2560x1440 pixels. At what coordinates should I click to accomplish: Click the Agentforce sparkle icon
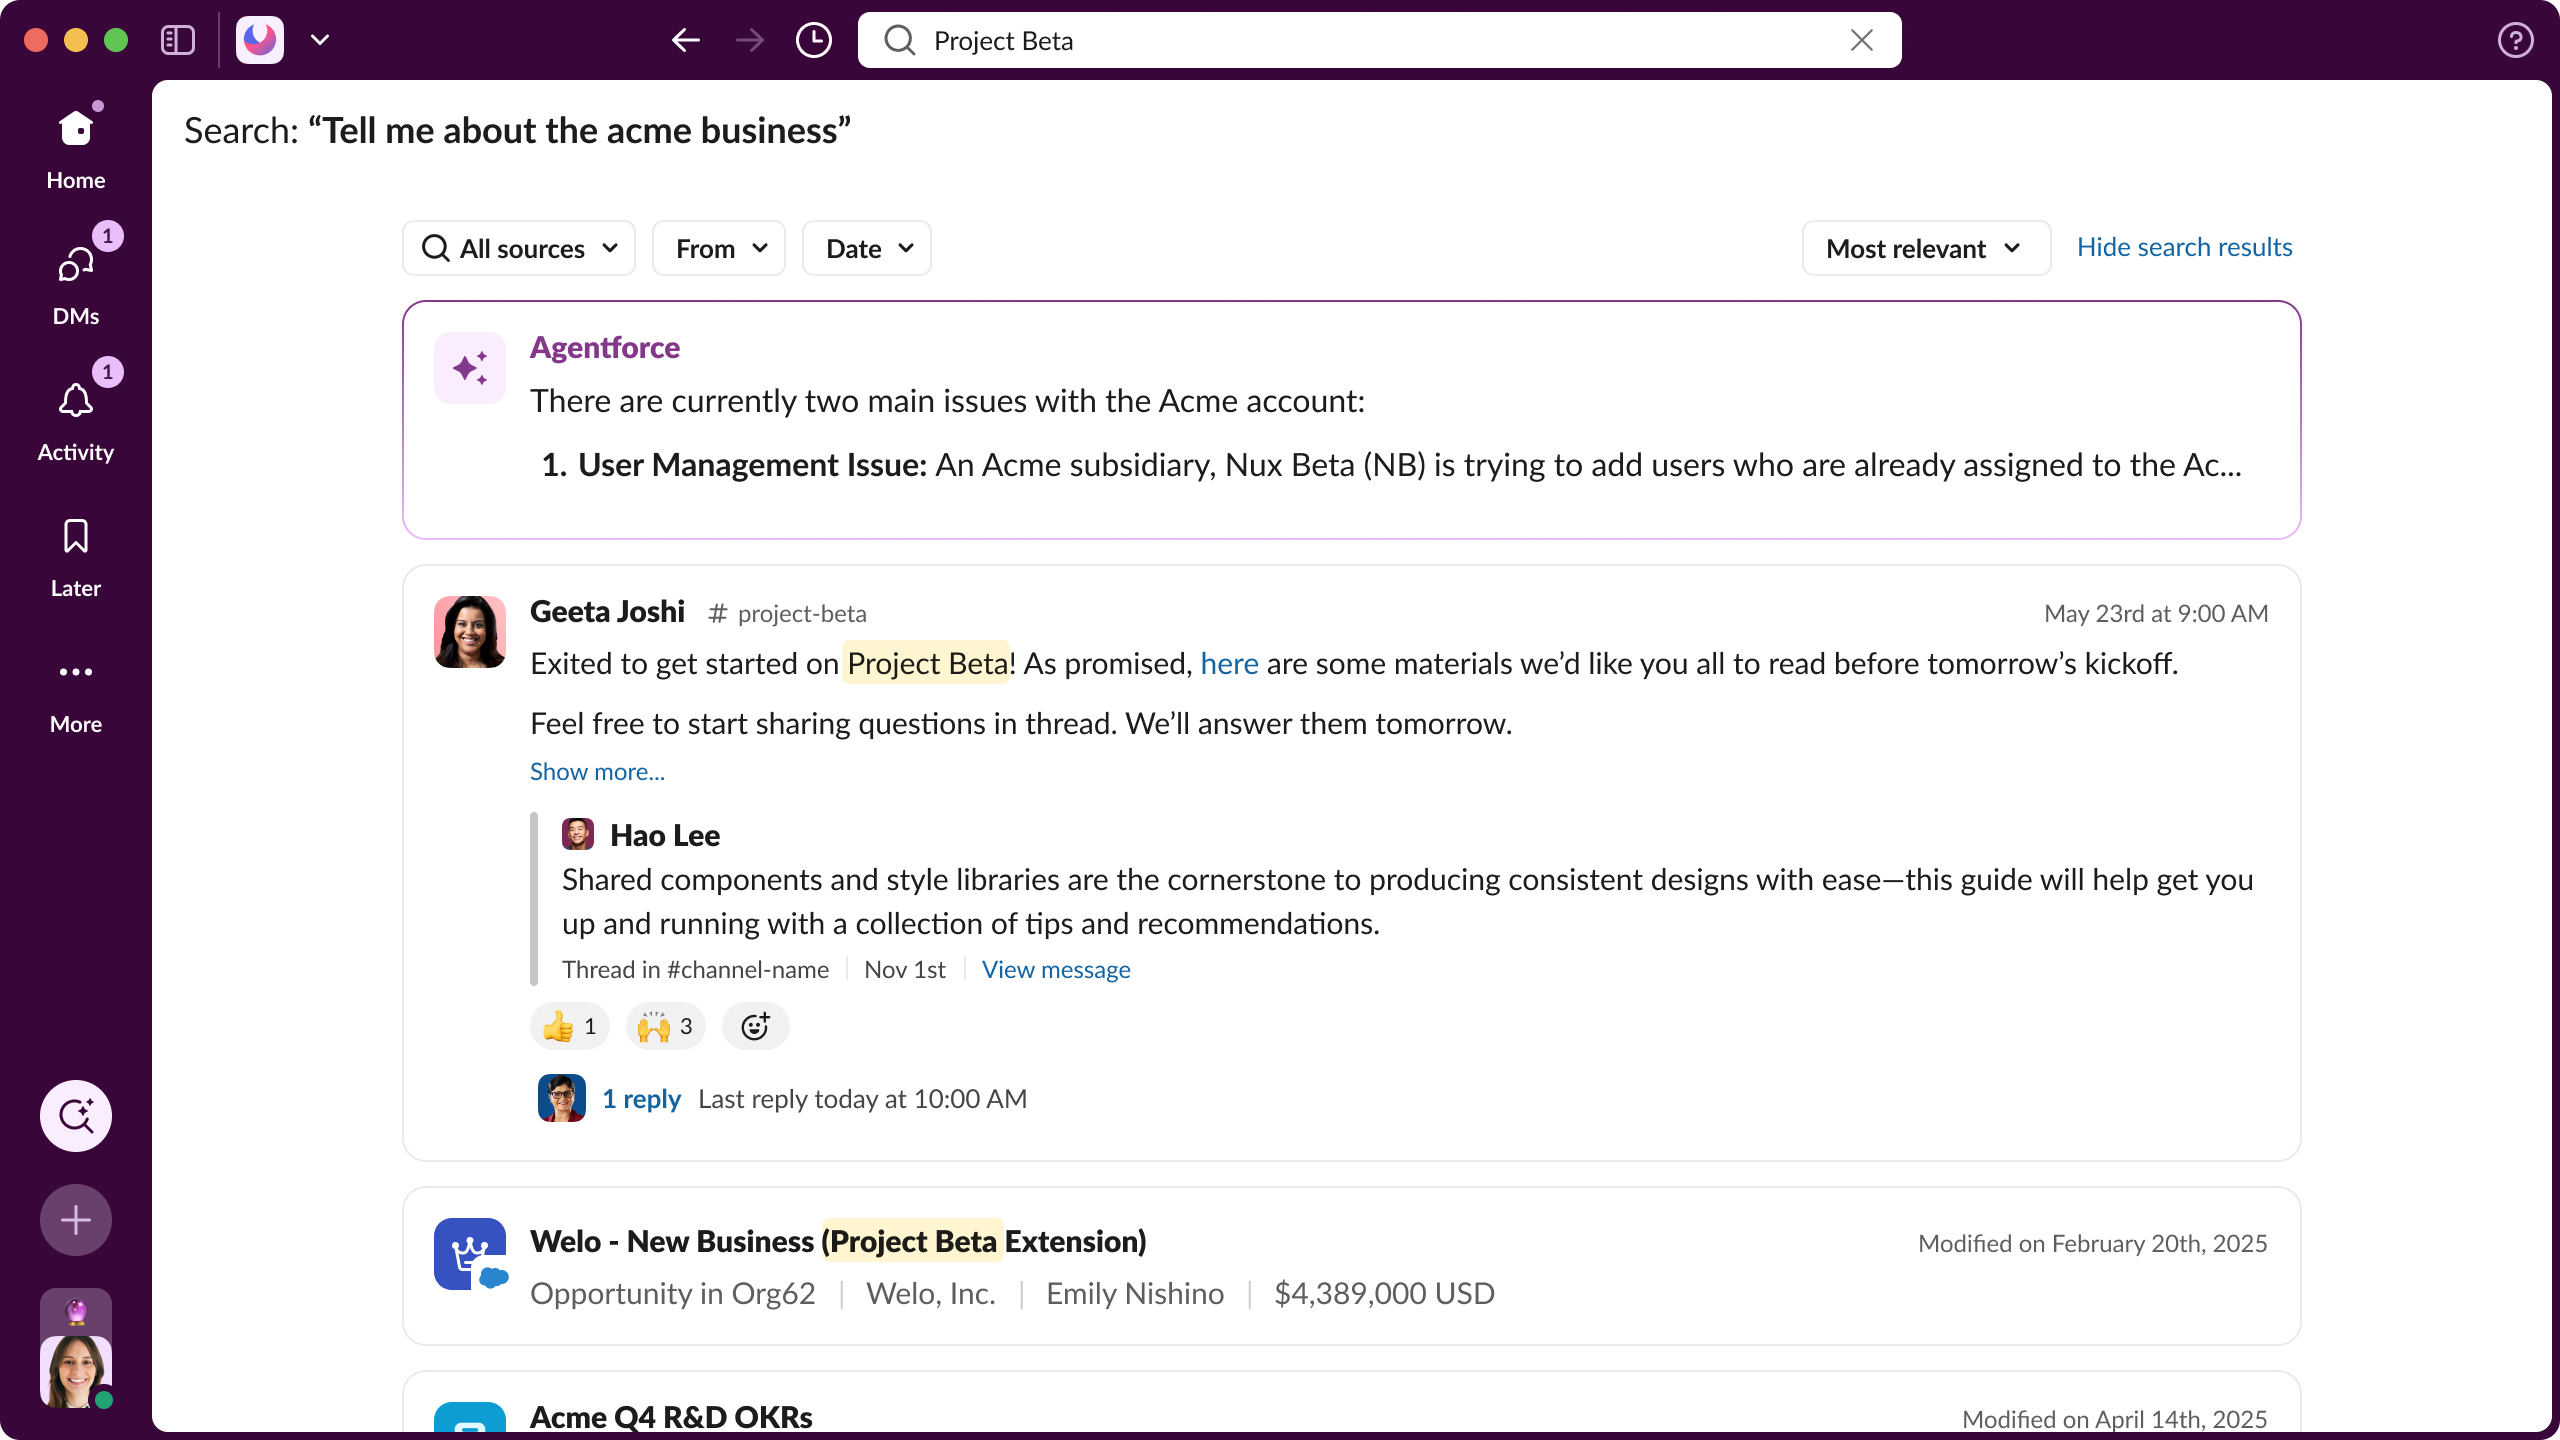click(470, 368)
